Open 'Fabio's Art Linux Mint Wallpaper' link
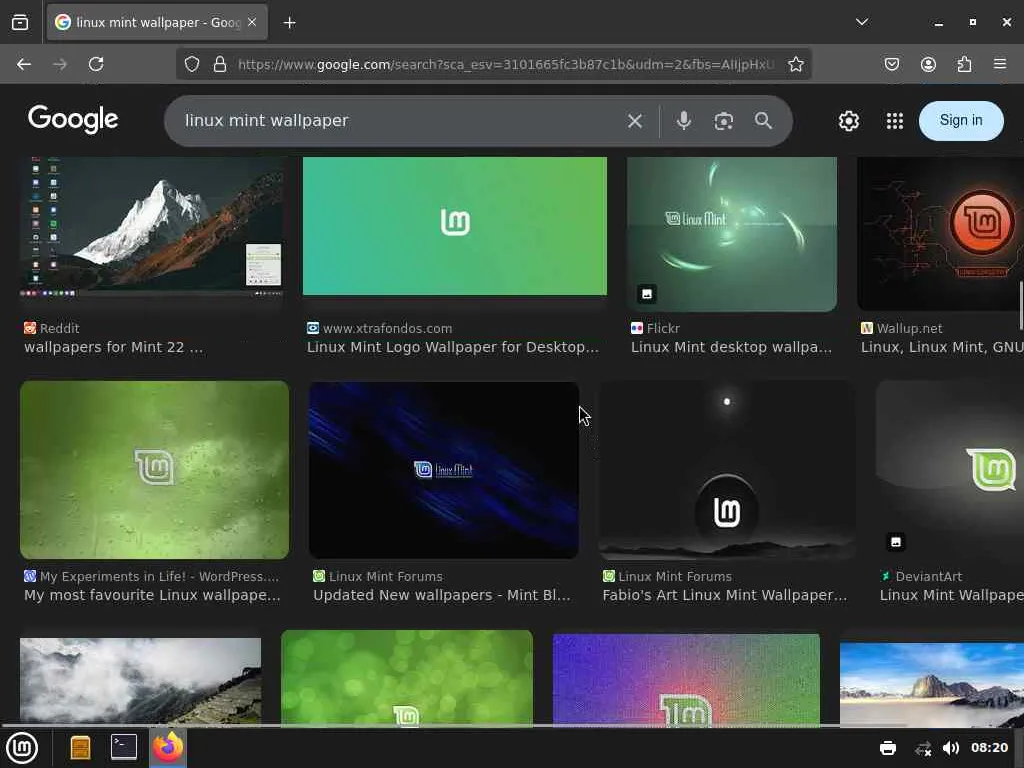This screenshot has height=768, width=1024. pyautogui.click(x=725, y=596)
